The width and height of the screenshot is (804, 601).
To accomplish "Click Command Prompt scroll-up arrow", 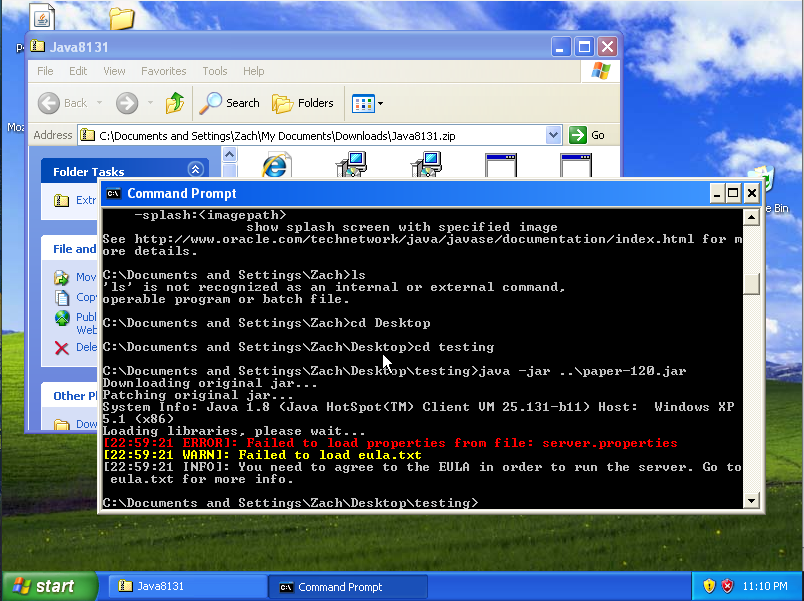I will (751, 217).
